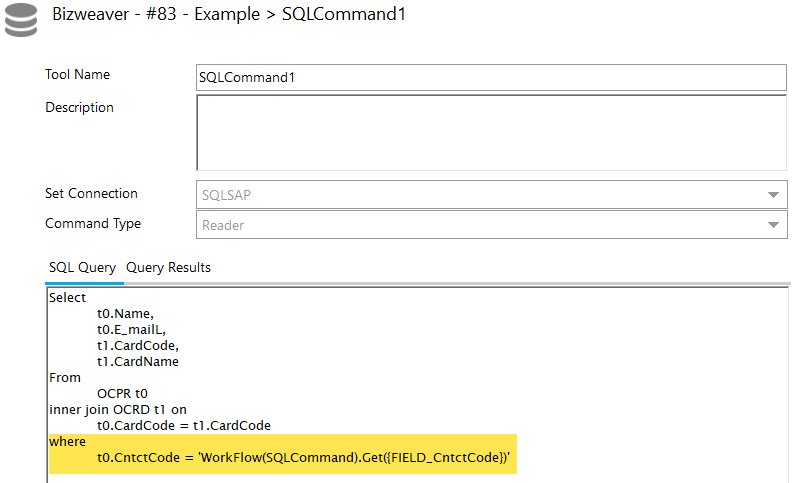
Task: Click the Tool Name input field
Action: tap(491, 78)
